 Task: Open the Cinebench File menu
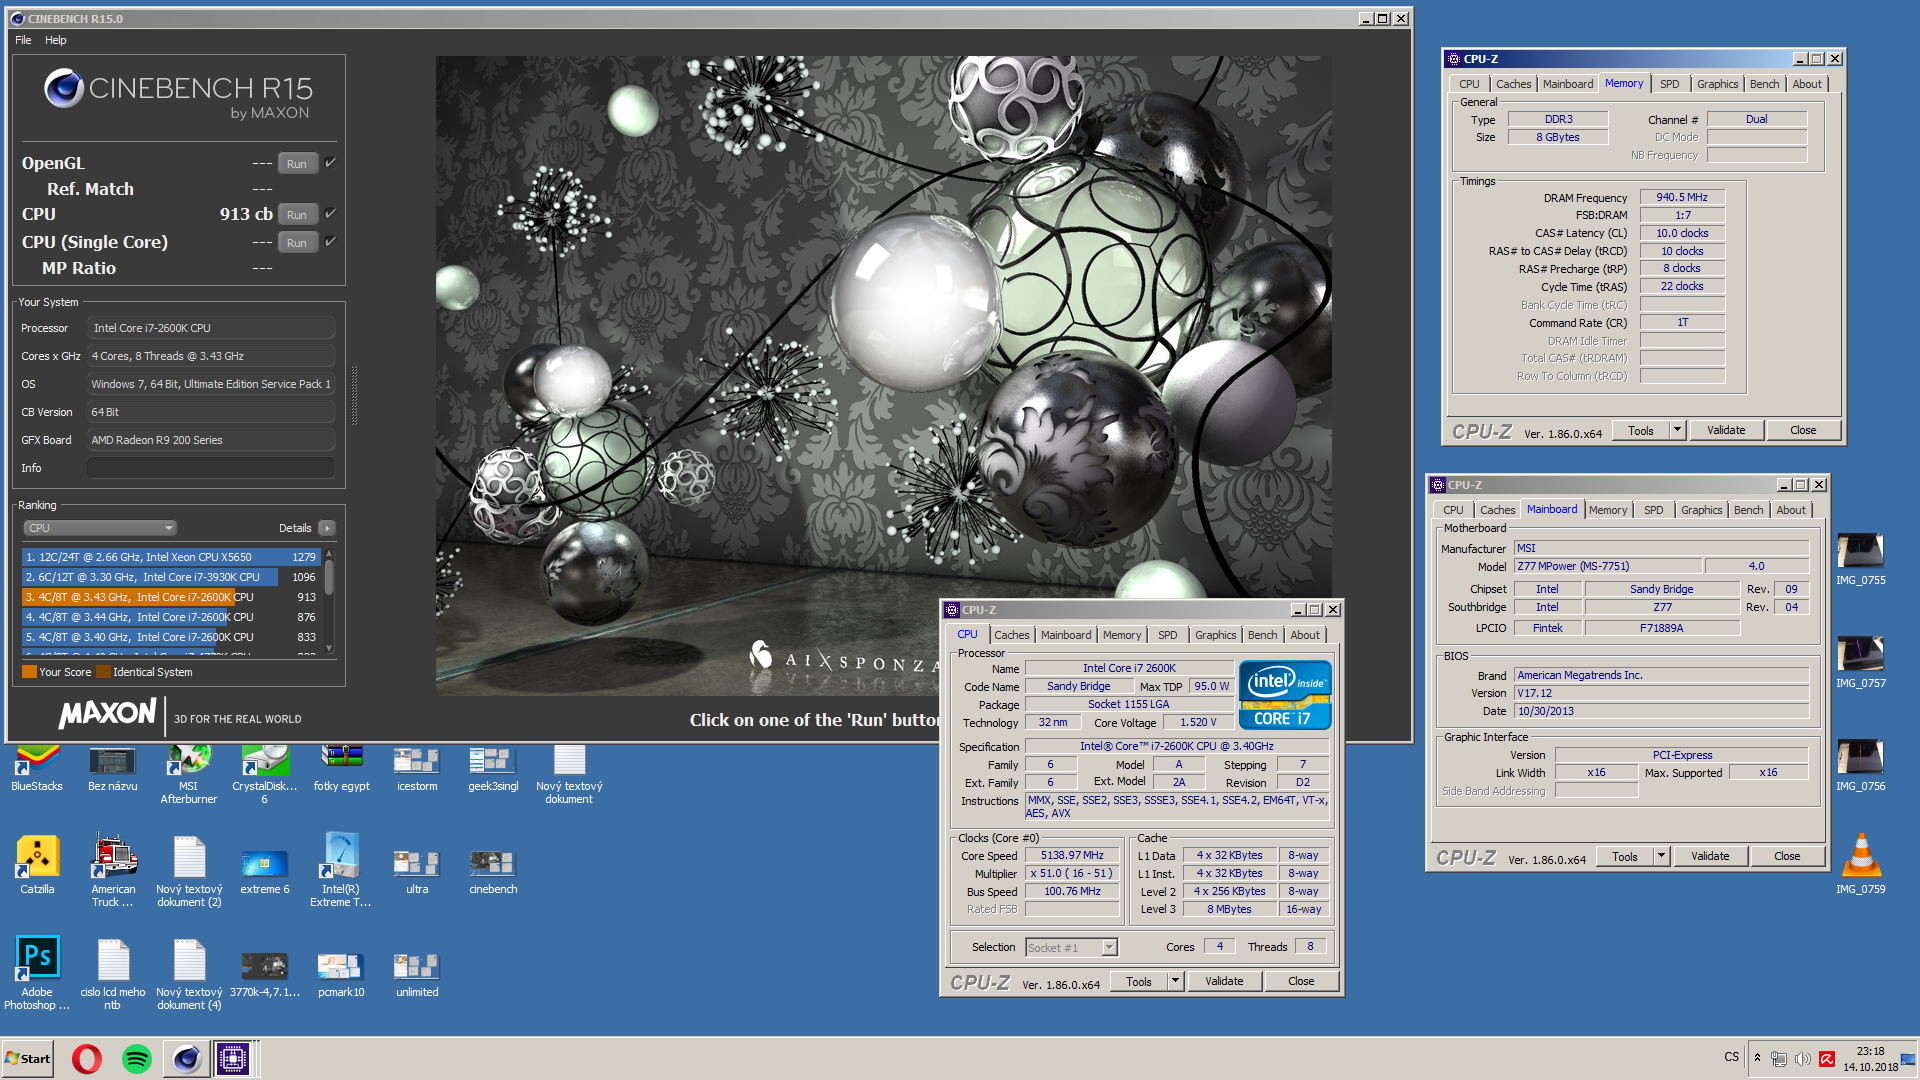click(x=23, y=40)
